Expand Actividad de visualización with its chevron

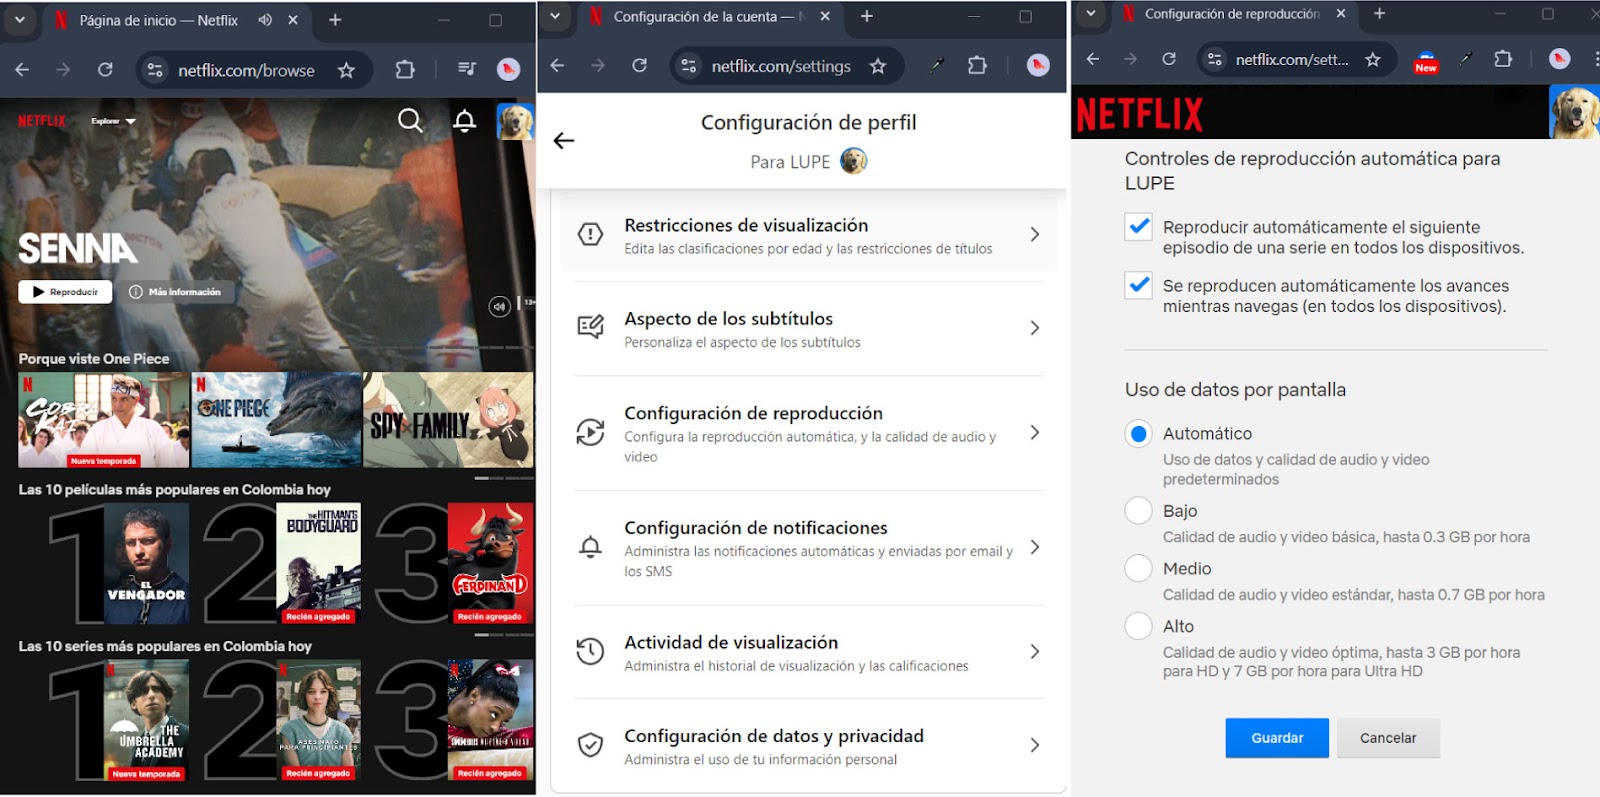point(1034,652)
